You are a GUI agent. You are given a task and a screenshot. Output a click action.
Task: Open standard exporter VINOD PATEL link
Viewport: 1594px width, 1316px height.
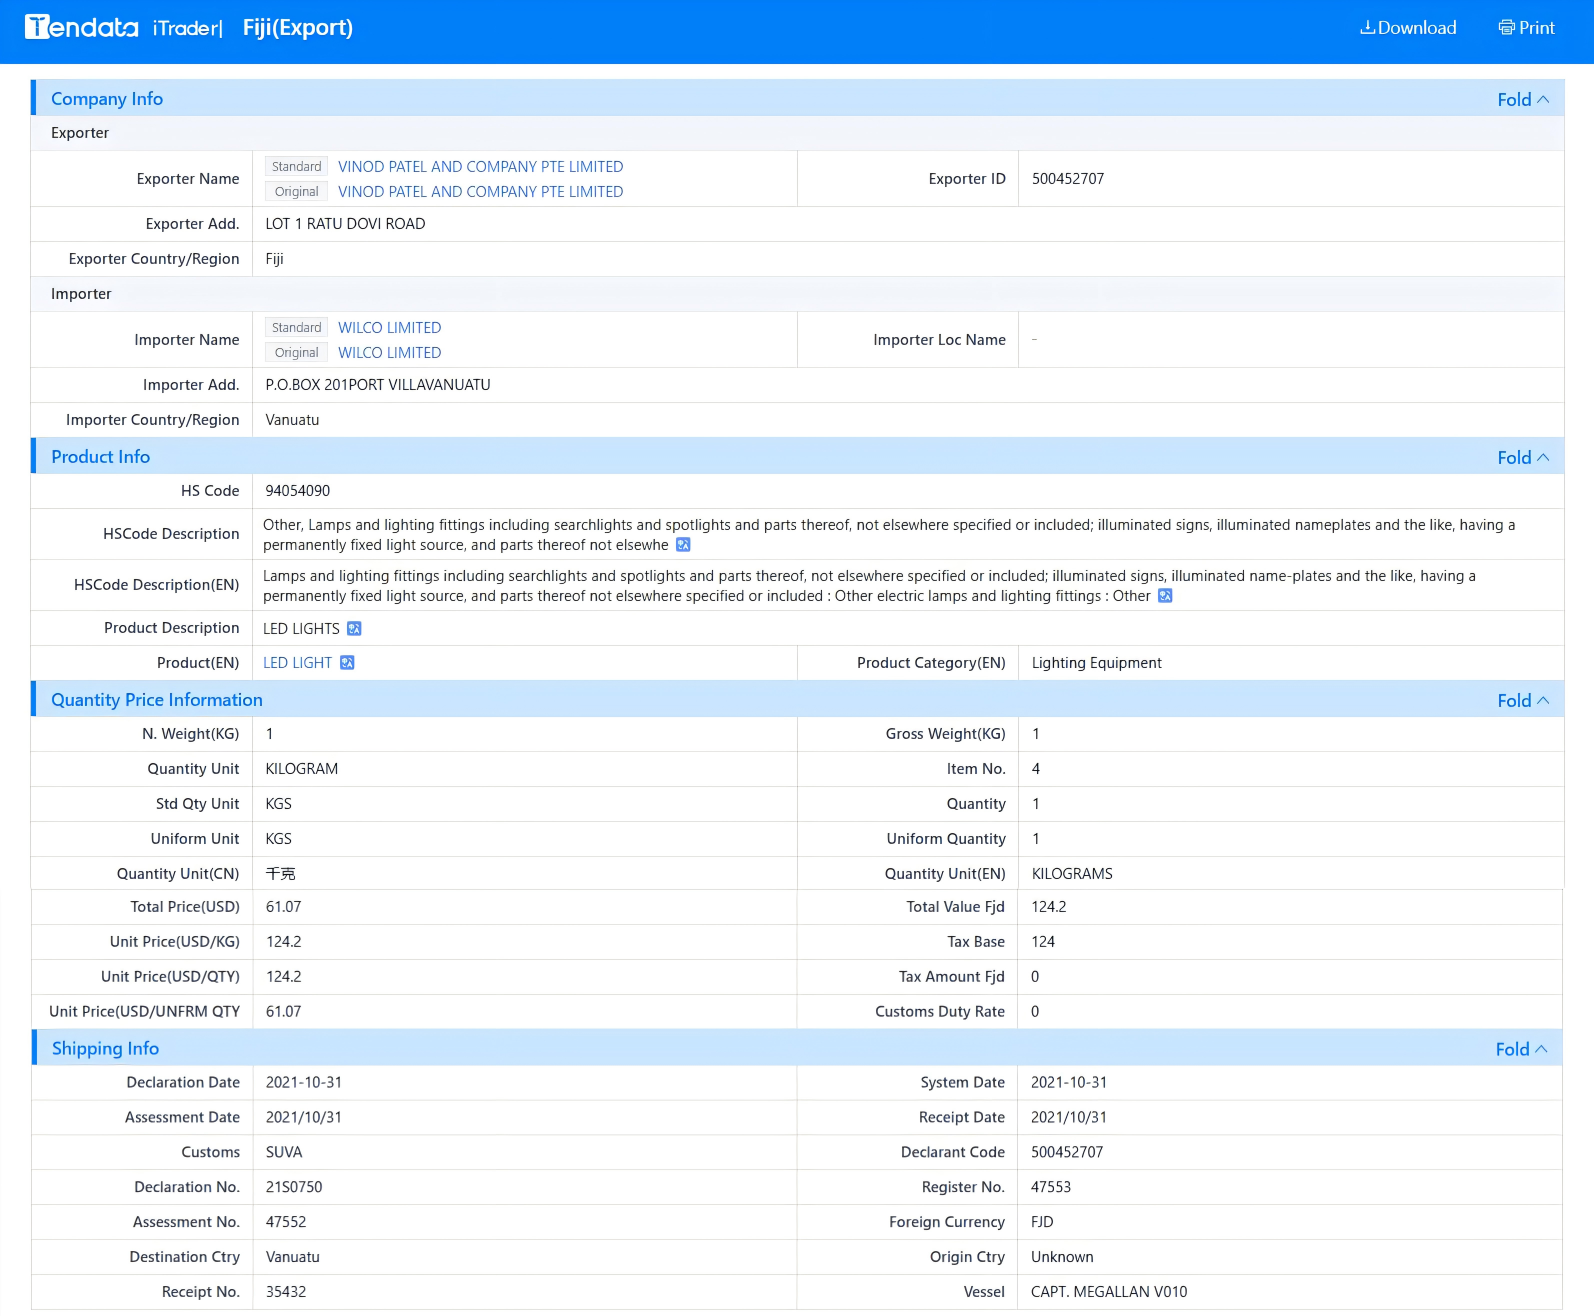click(480, 167)
